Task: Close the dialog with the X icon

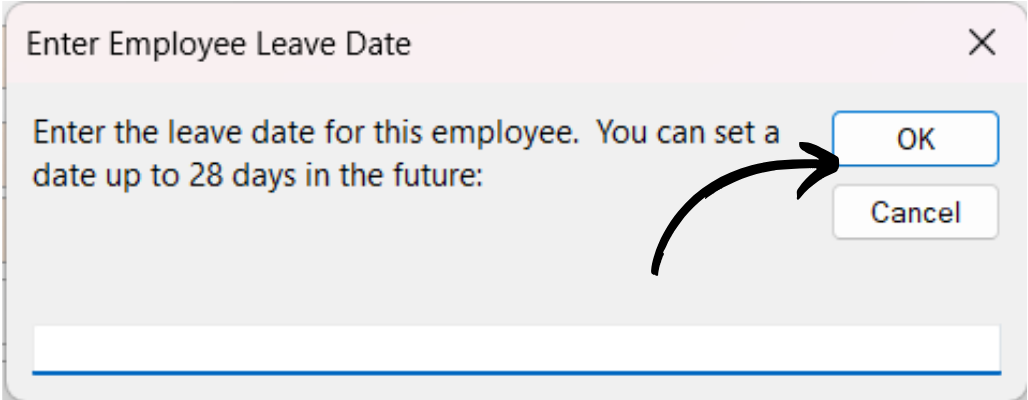Action: (981, 44)
